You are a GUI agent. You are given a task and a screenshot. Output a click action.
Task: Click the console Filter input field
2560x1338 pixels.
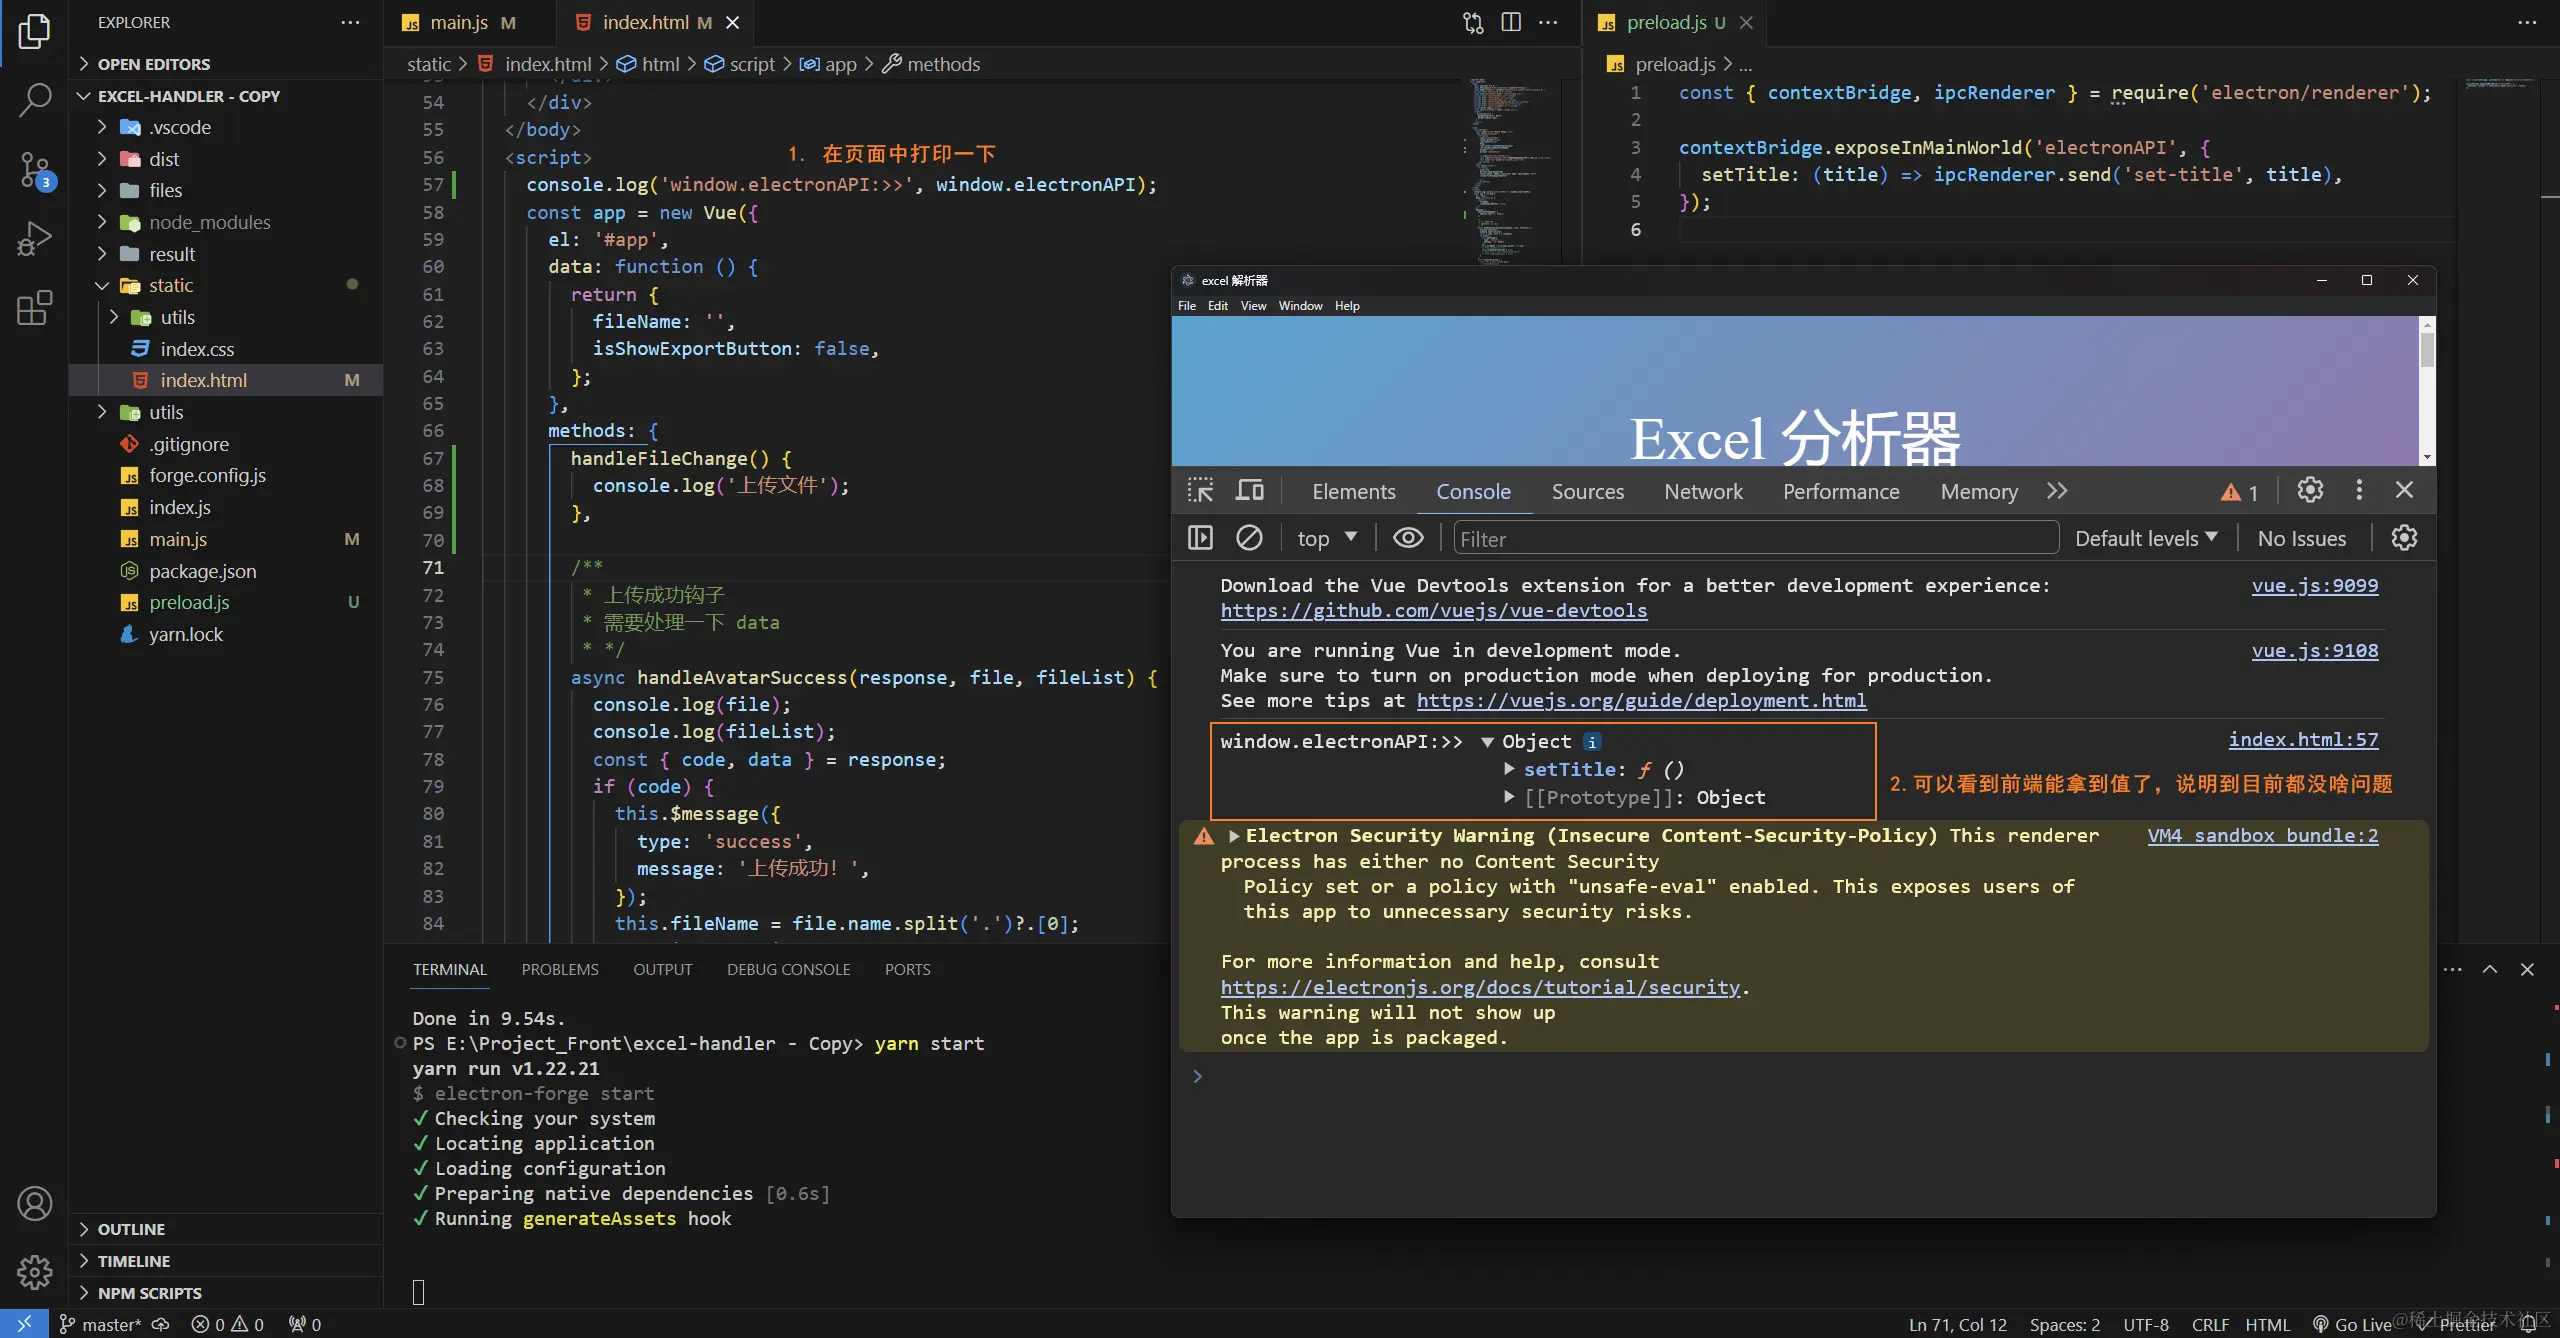[1756, 538]
